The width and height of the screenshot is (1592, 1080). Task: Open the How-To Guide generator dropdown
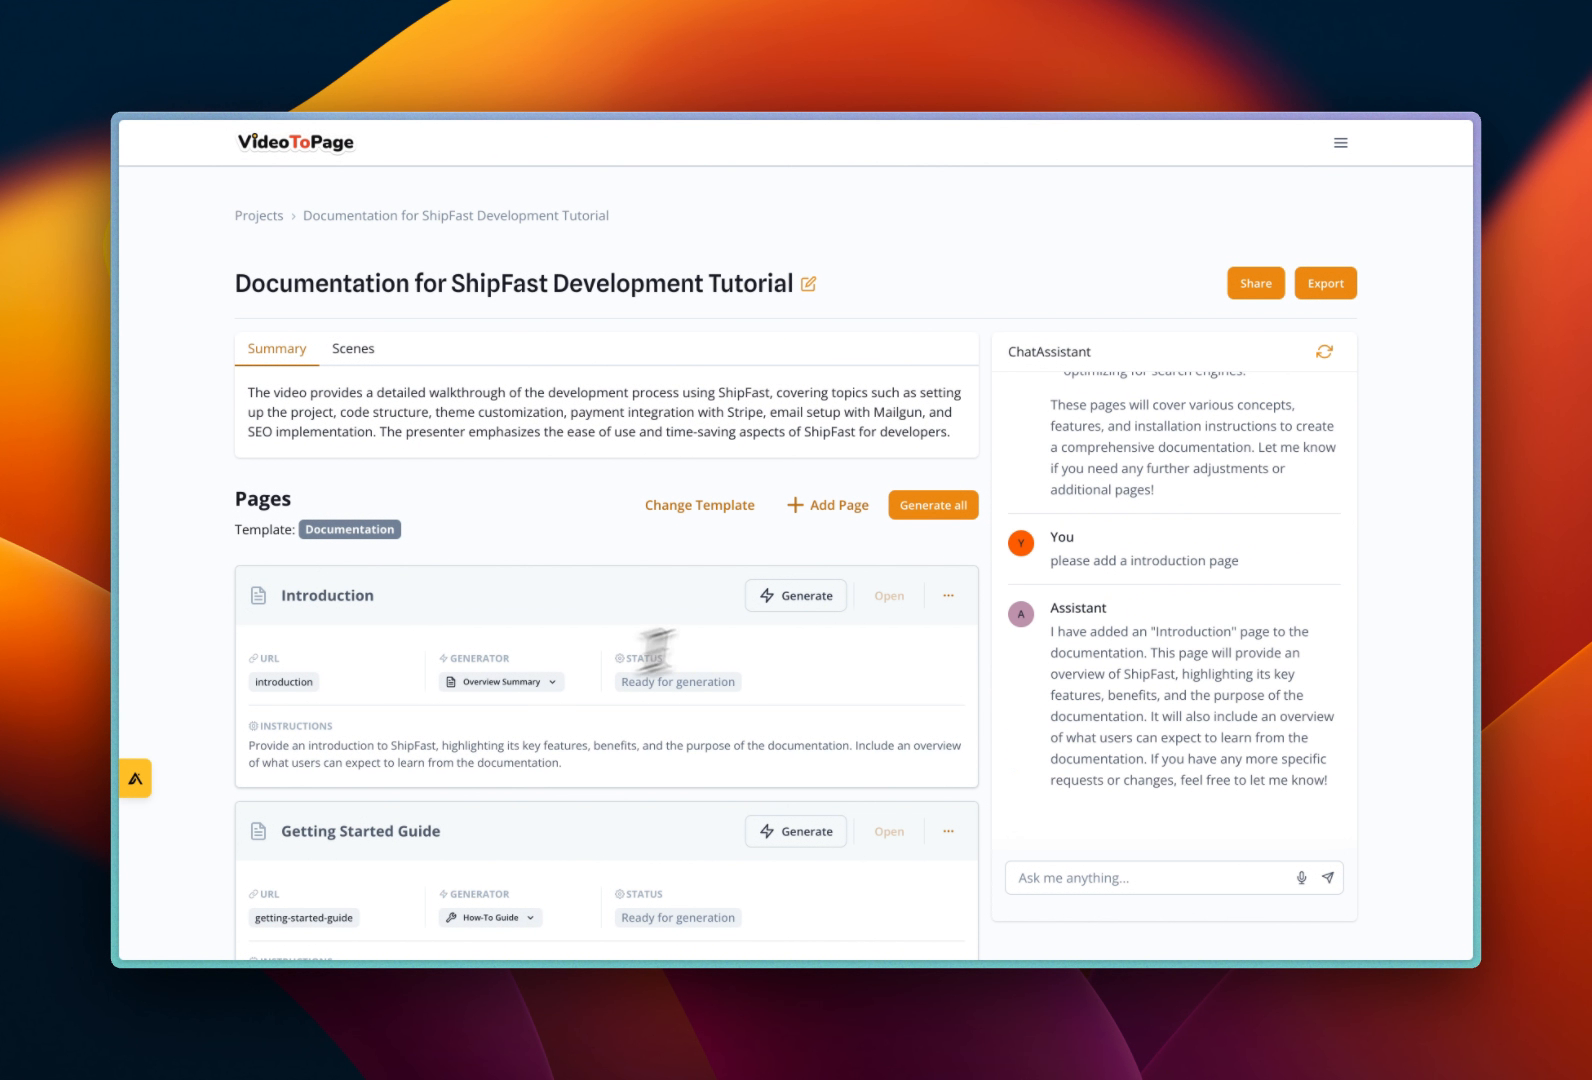tap(491, 918)
